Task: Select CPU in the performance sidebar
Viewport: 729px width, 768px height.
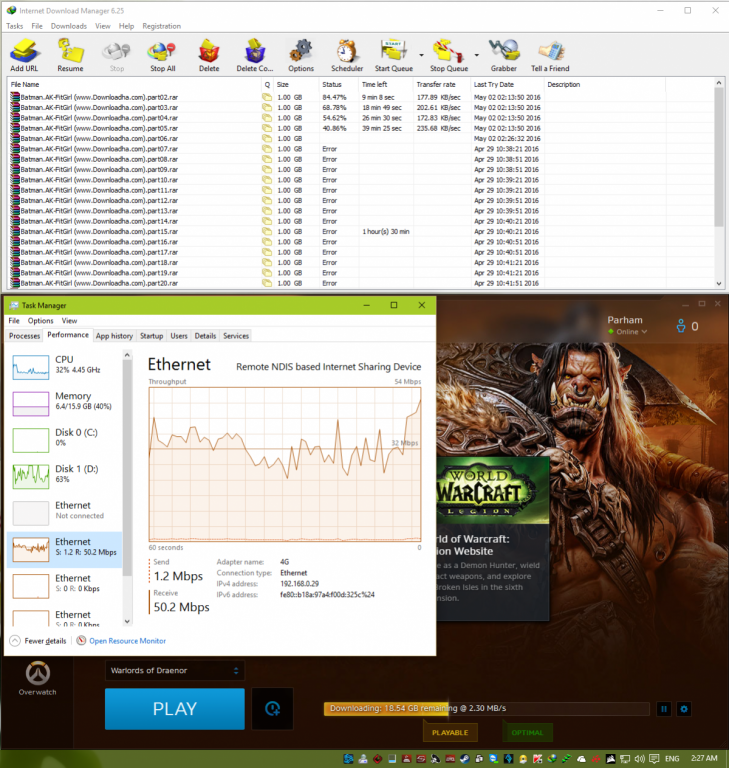Action: coord(65,365)
